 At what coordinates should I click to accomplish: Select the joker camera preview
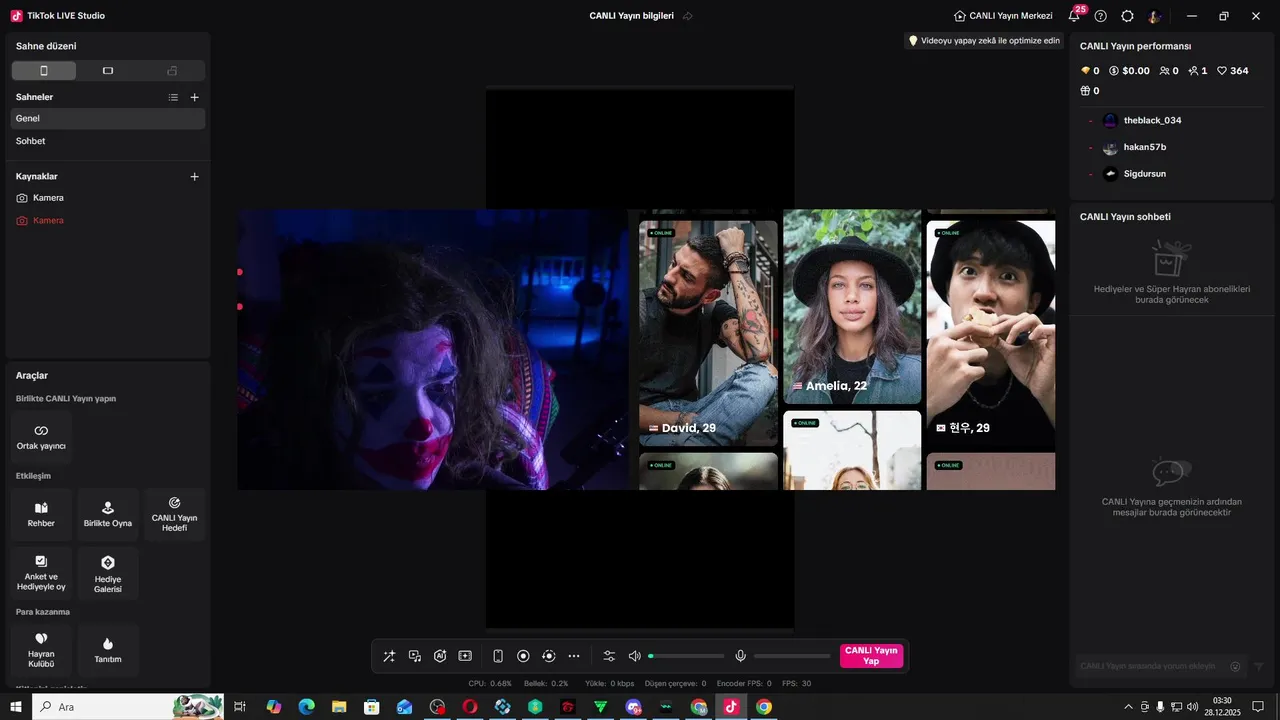(x=432, y=350)
